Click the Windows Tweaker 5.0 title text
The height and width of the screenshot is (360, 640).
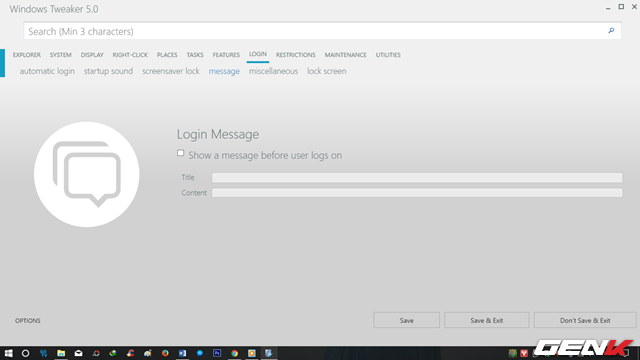[x=54, y=9]
